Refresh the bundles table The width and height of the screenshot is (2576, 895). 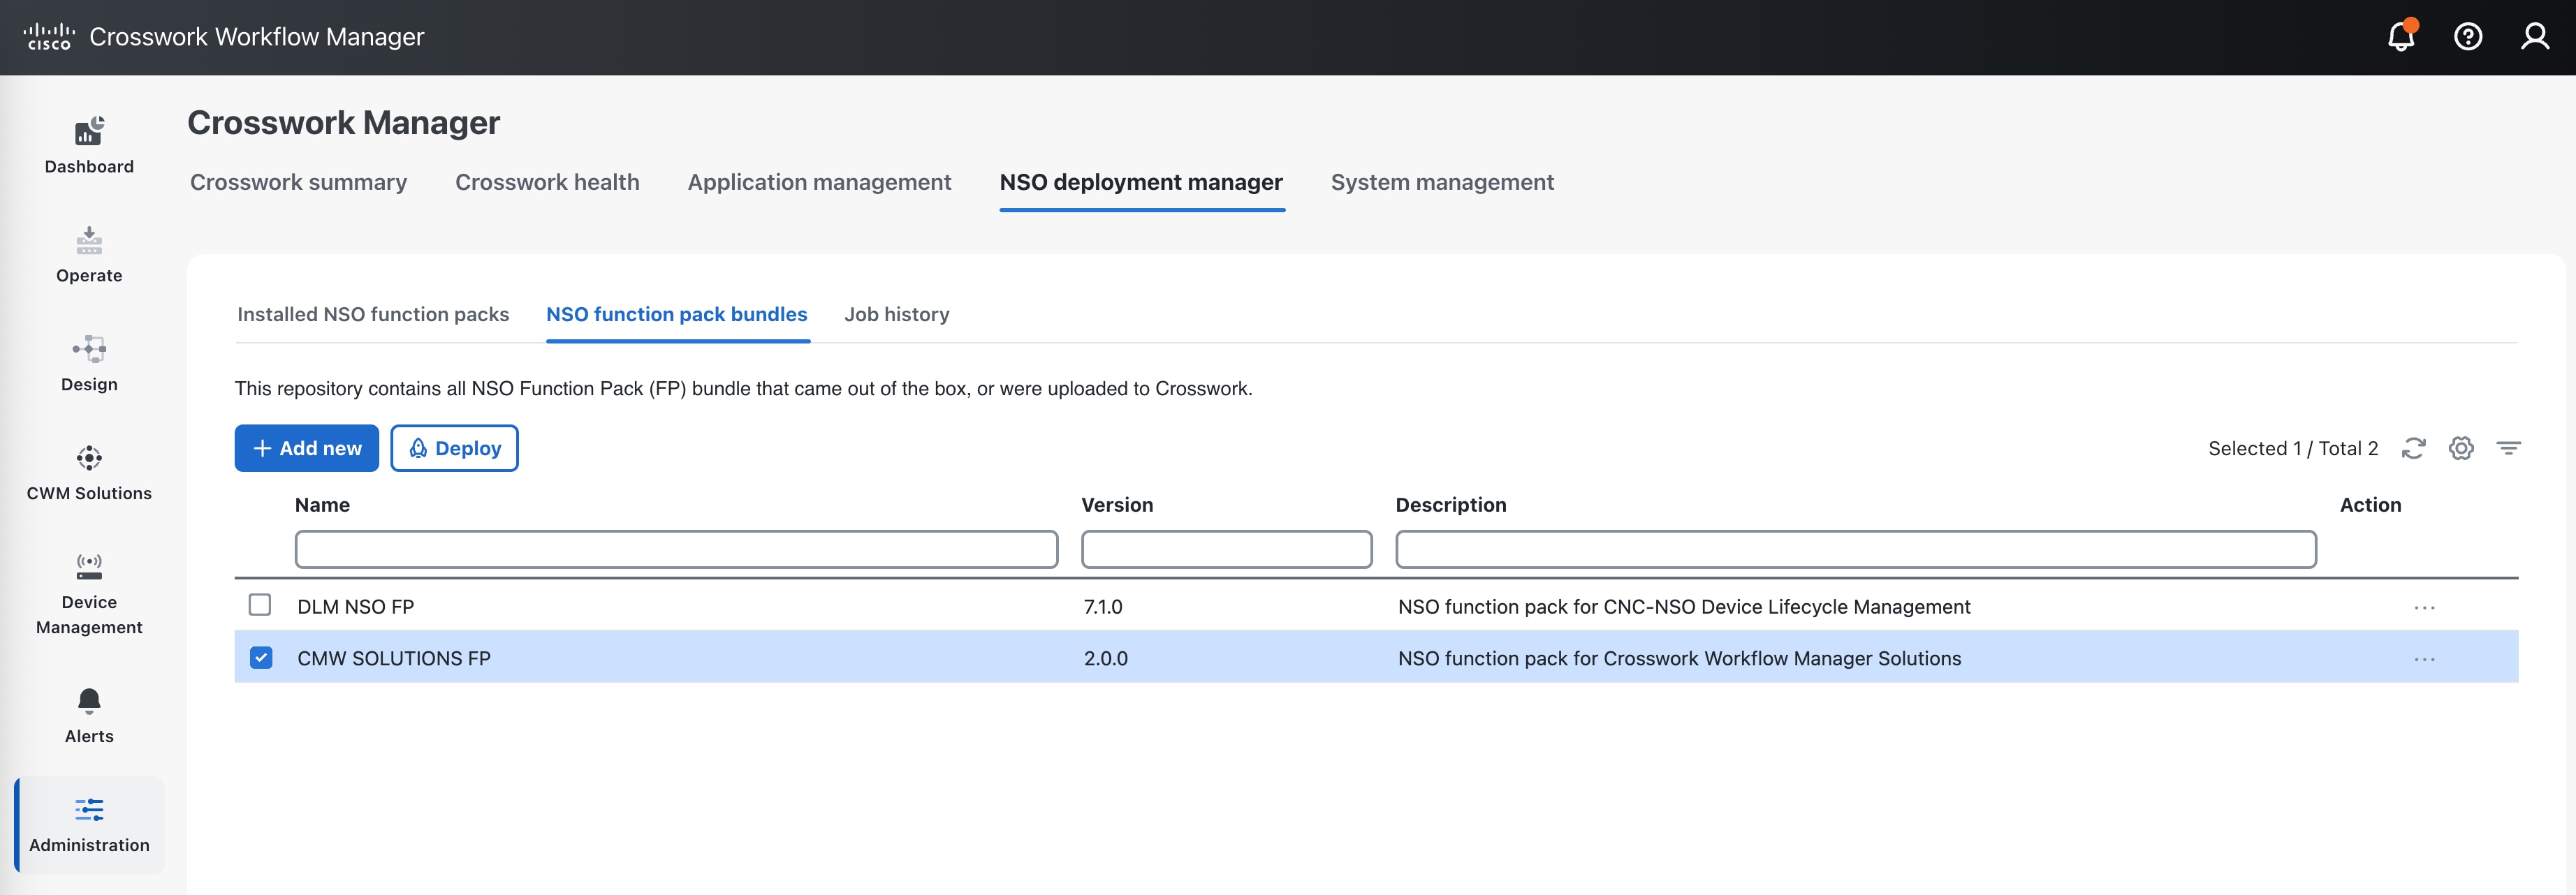point(2413,448)
